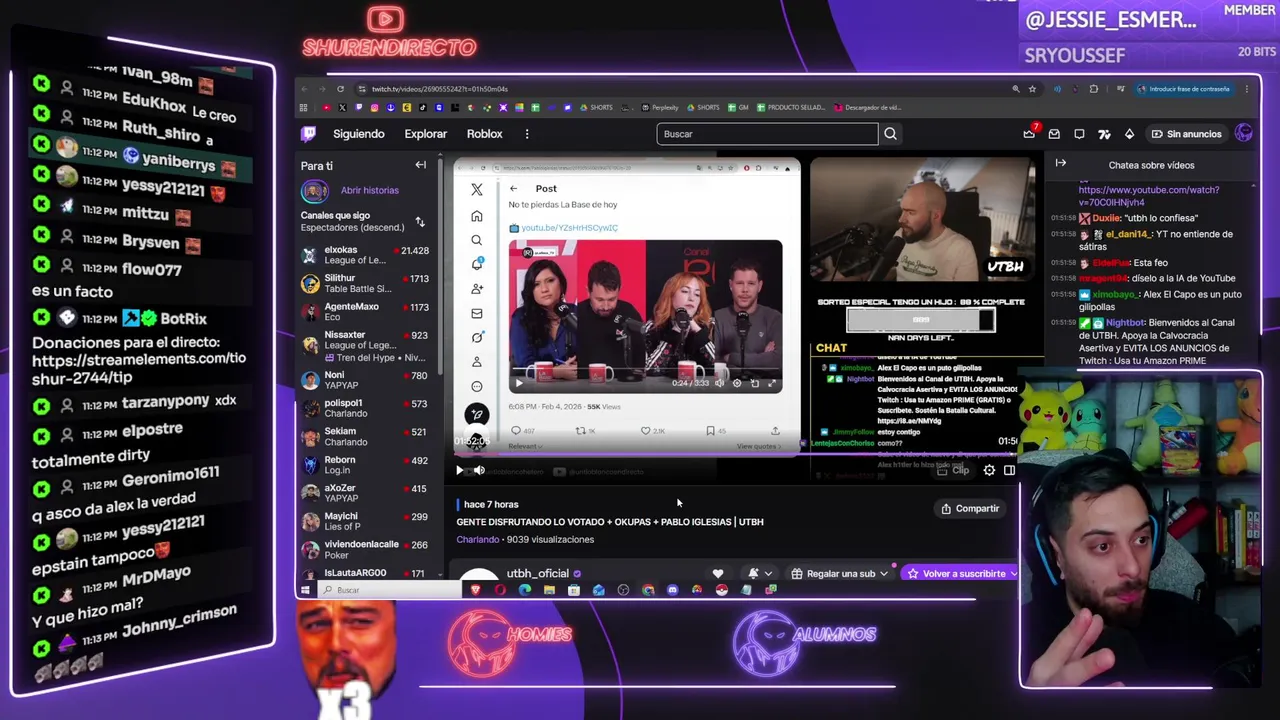Viewport: 1280px width, 720px height.
Task: Click X logo in embedded post
Action: 477,189
